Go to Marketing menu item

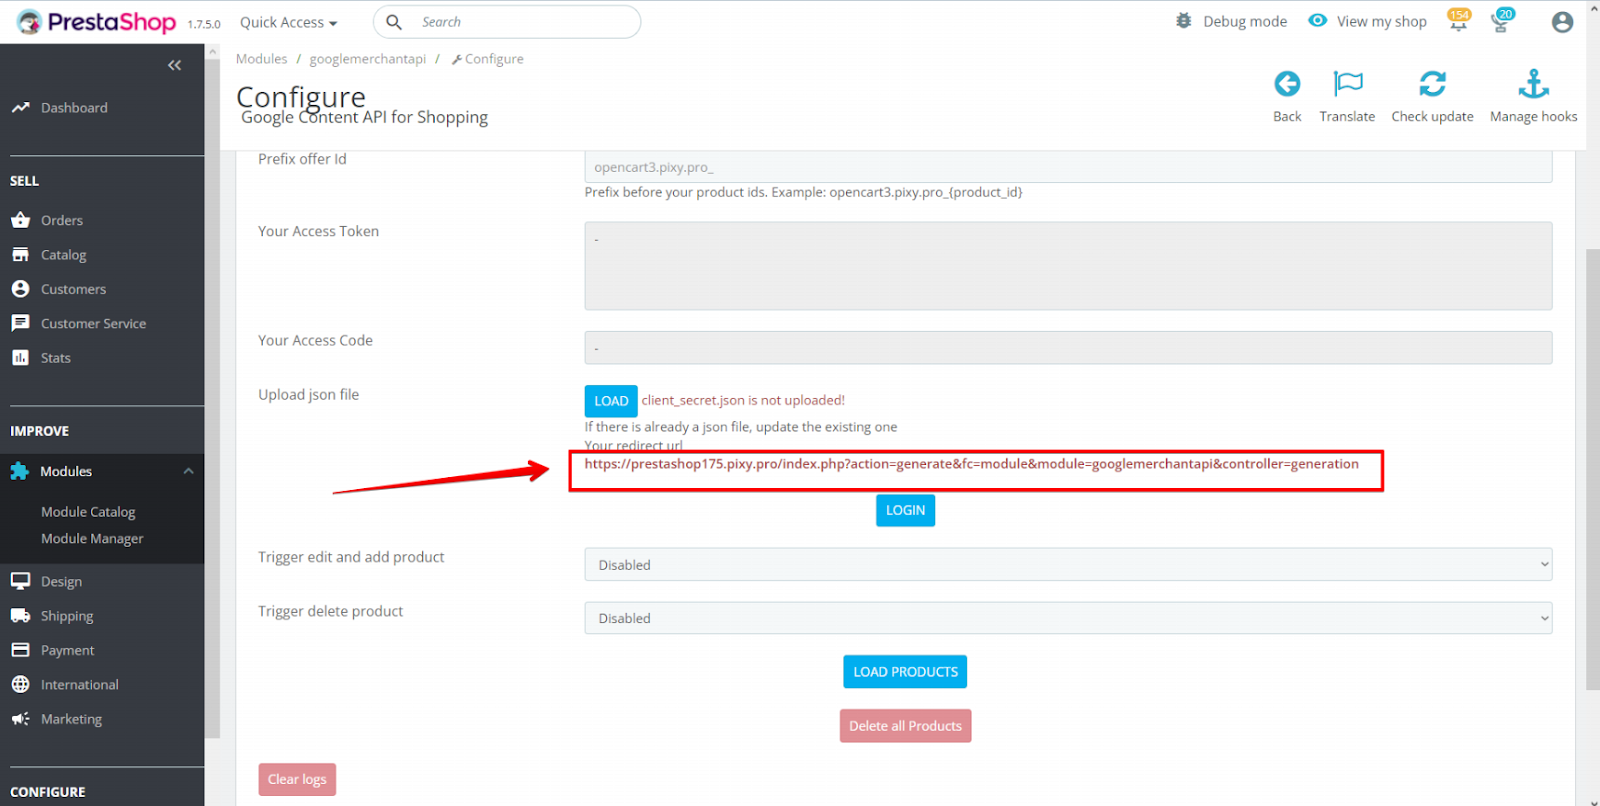tap(71, 719)
